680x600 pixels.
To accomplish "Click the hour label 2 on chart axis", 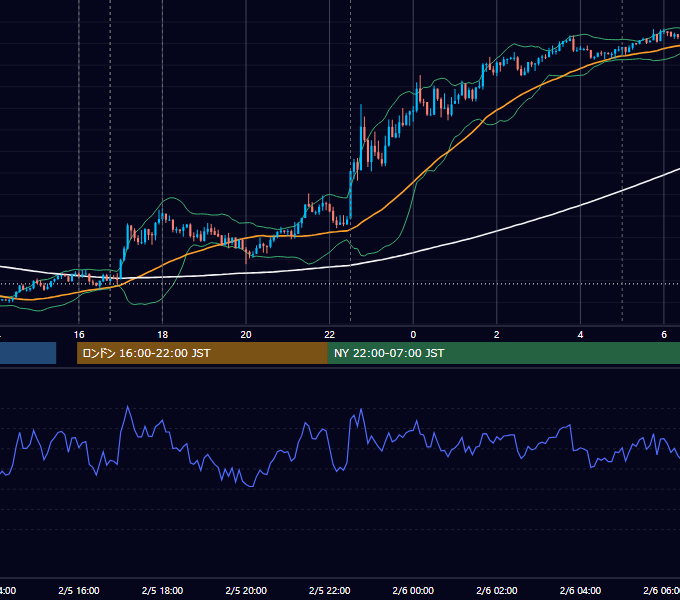I will (x=497, y=335).
